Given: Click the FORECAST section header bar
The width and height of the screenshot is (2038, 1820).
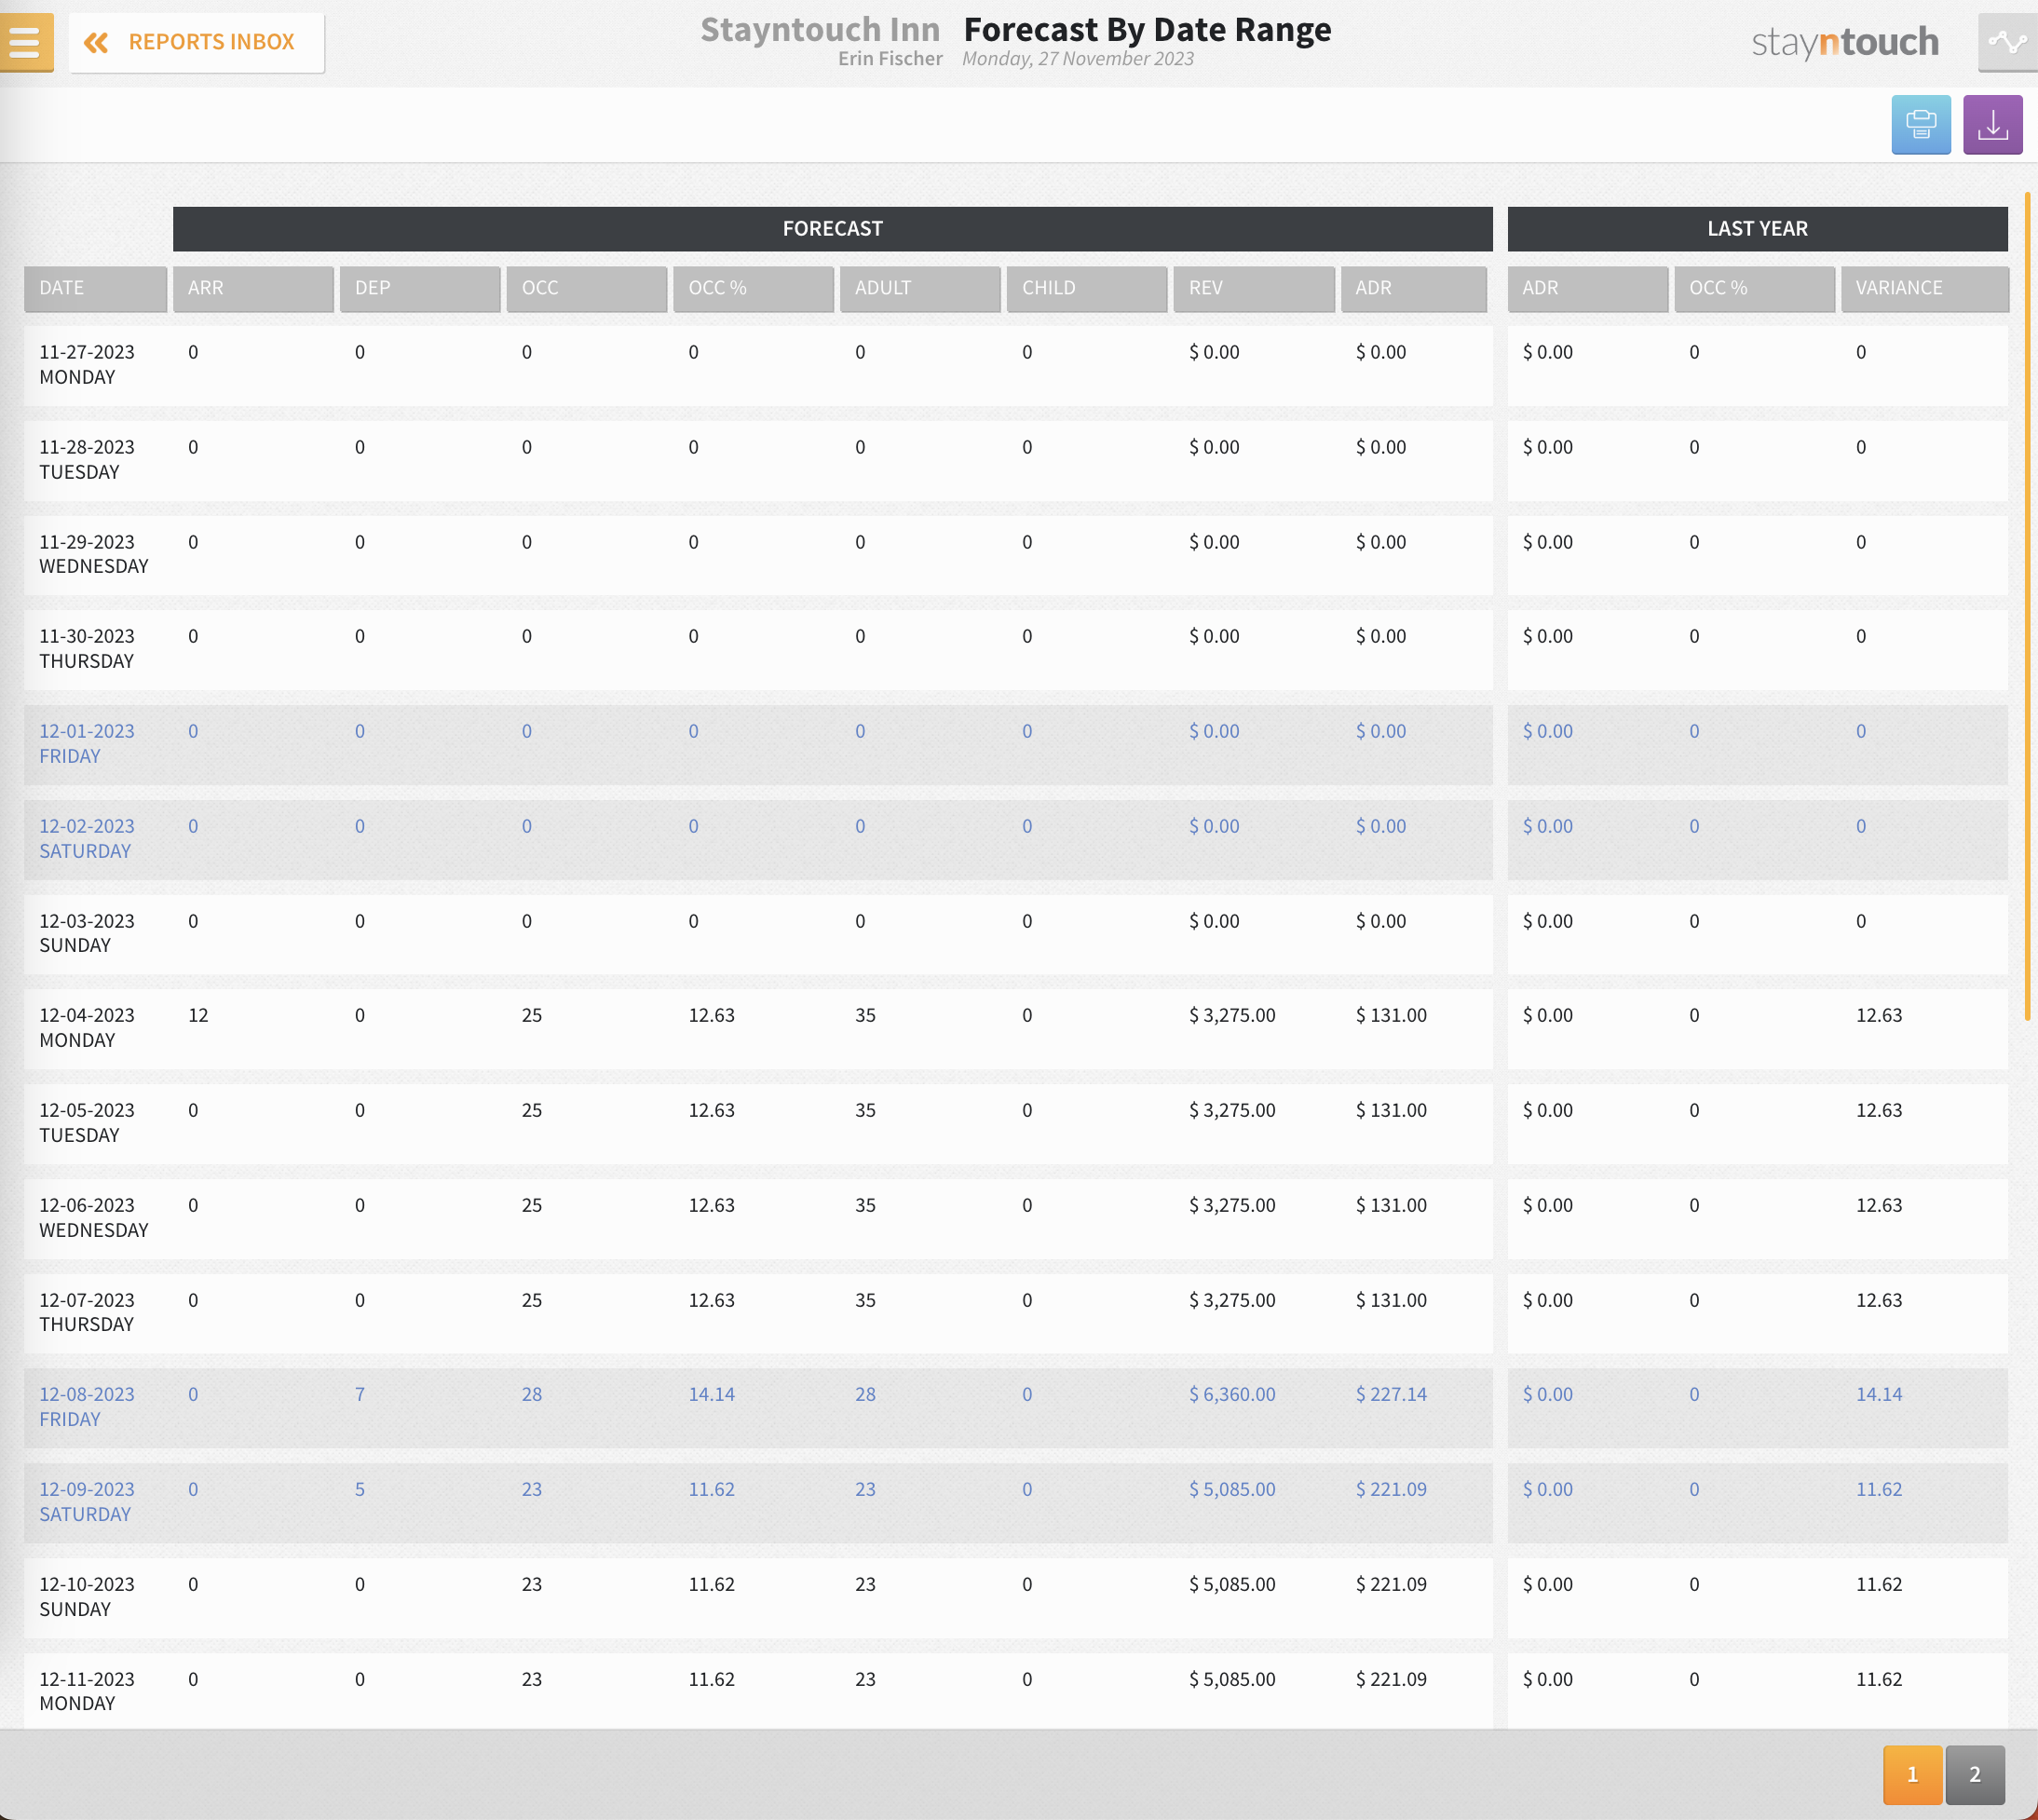Looking at the screenshot, I should [x=832, y=228].
